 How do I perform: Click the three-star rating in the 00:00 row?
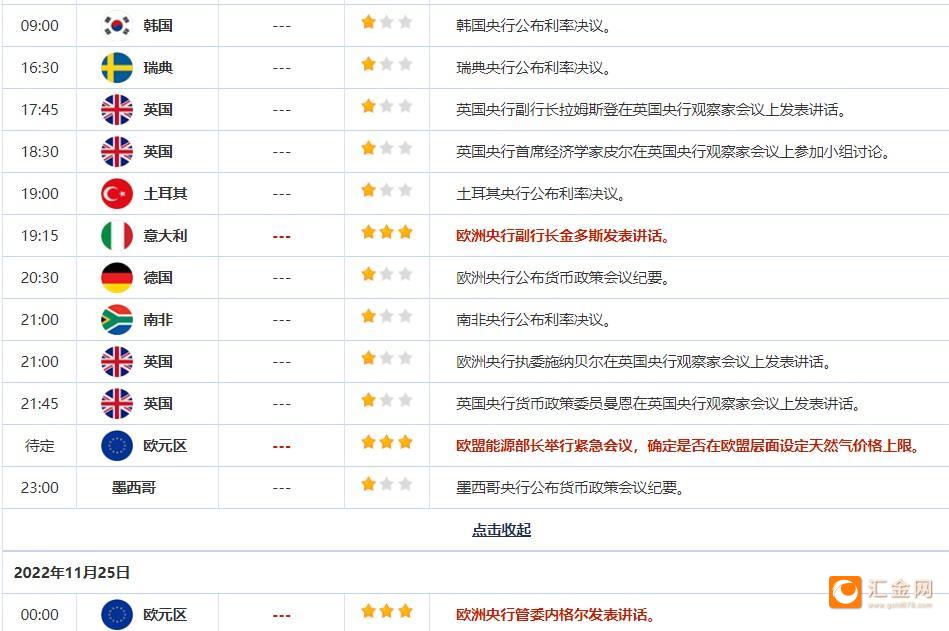(x=386, y=612)
